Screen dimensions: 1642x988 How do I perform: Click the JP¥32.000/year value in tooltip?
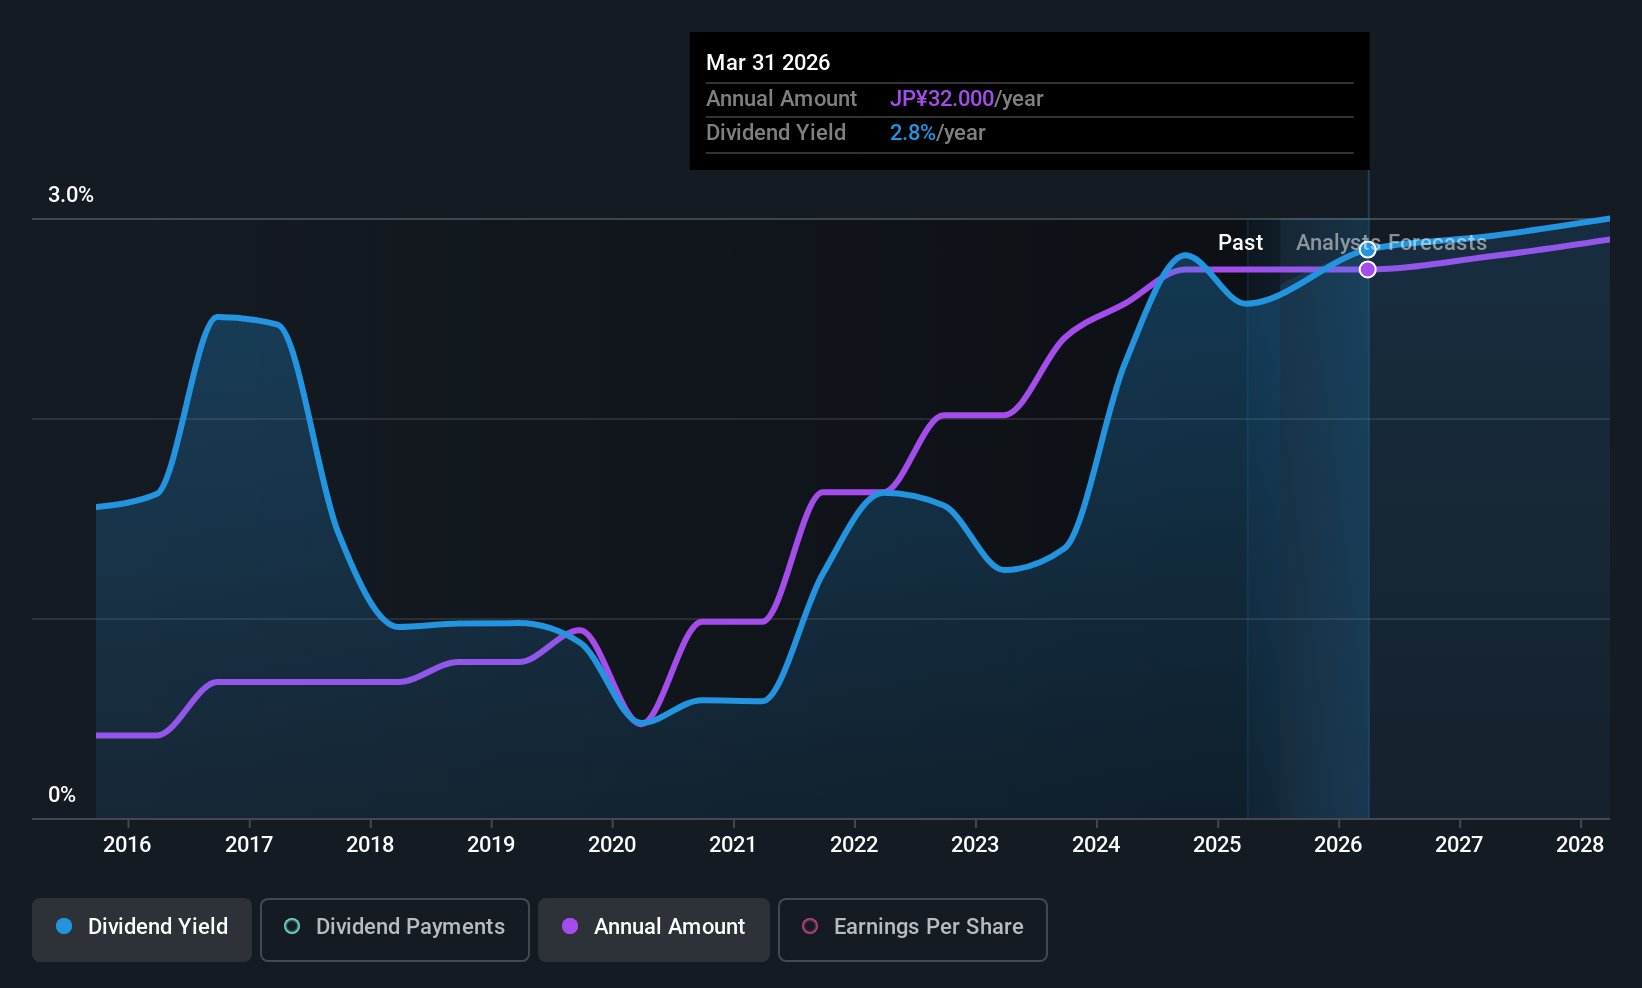[x=966, y=99]
